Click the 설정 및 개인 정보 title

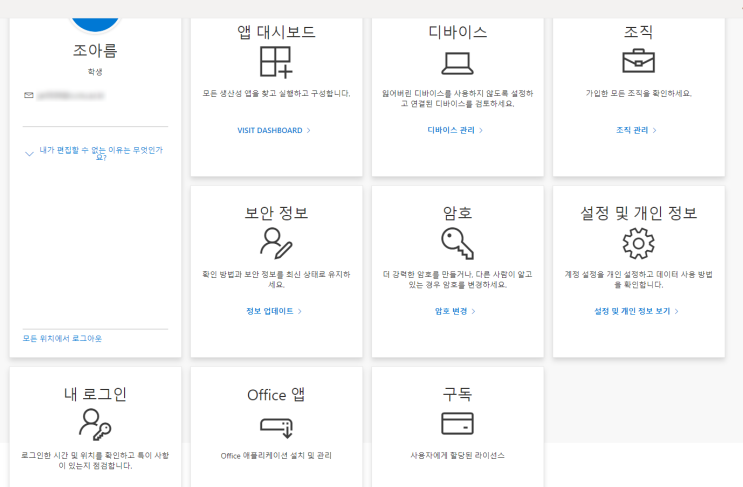638,213
